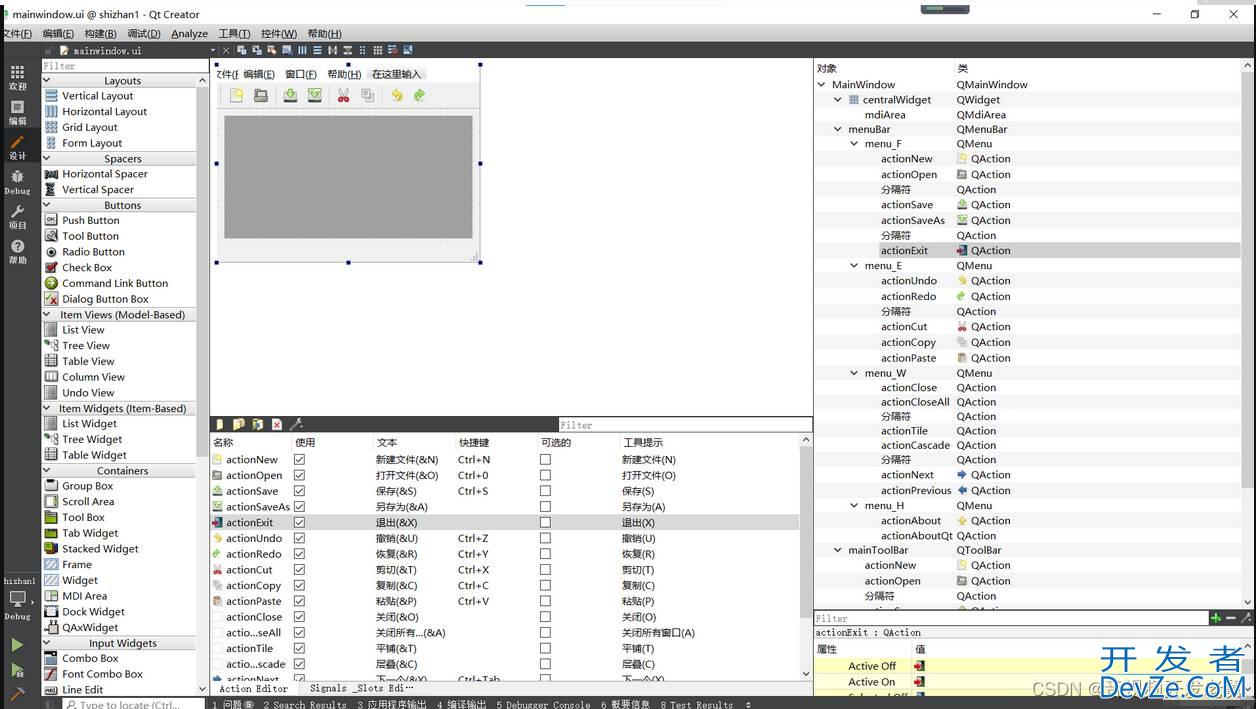
Task: Build the project with the hammer icon
Action: click(x=17, y=694)
